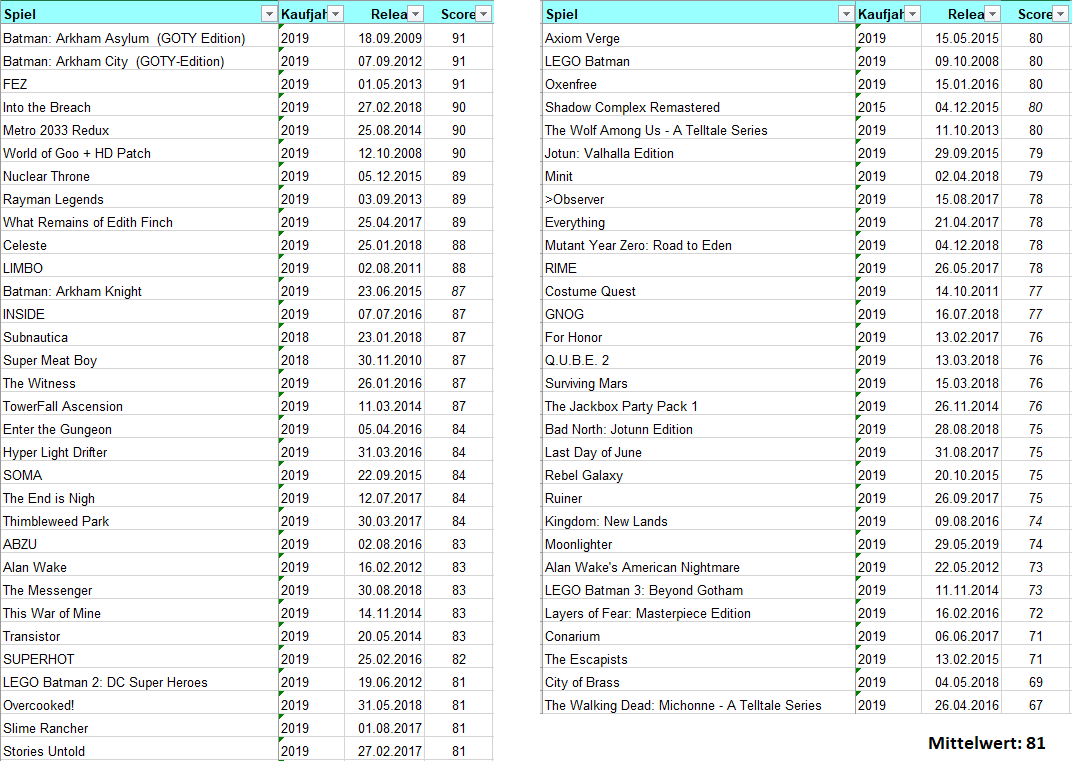Viewport: 1079px width, 772px height.
Task: Open the Release filter dropdown in left table
Action: (x=416, y=14)
